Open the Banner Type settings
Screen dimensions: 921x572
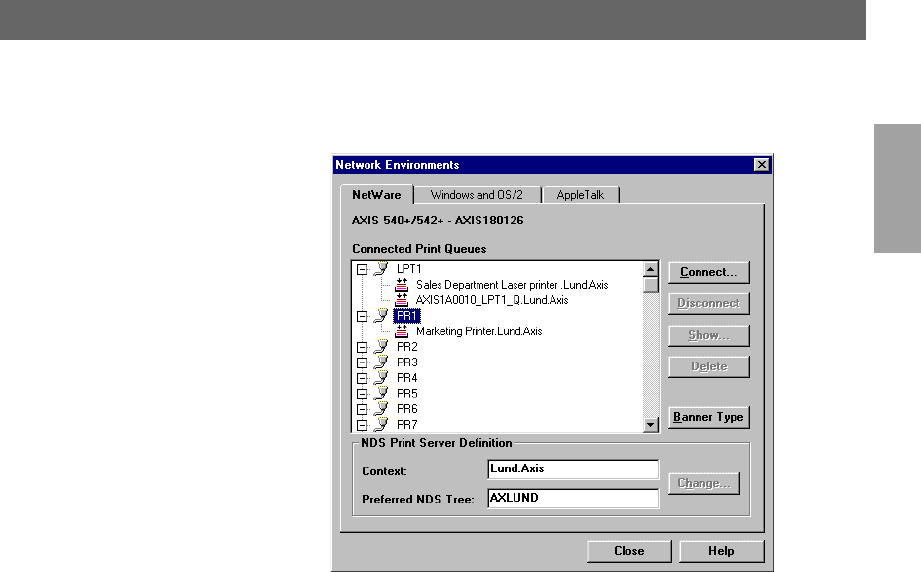coord(708,417)
